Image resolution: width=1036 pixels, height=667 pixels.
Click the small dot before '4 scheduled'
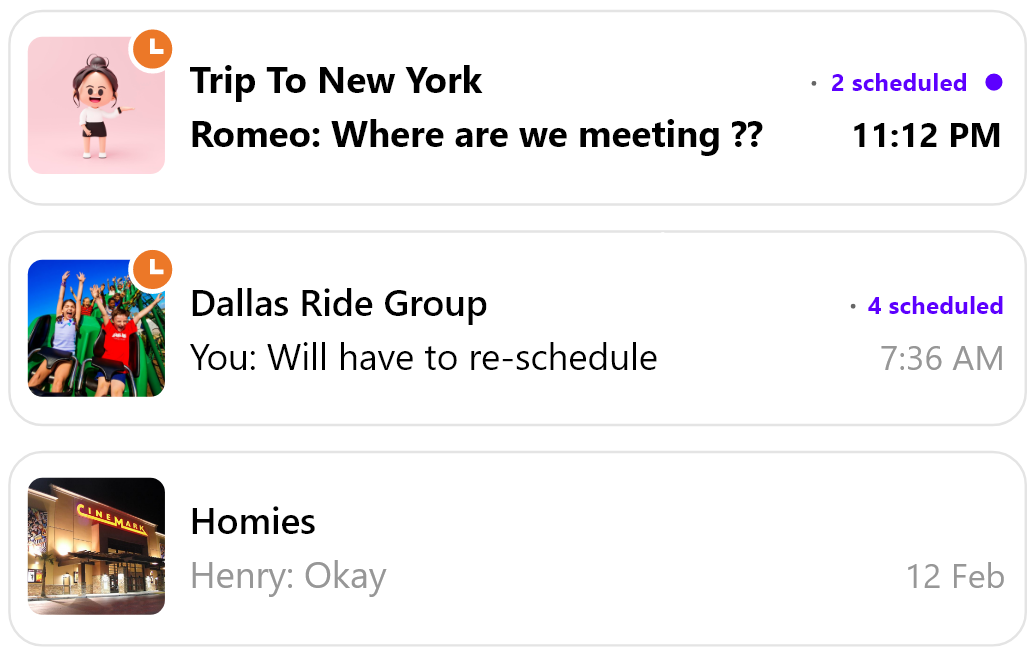[853, 306]
